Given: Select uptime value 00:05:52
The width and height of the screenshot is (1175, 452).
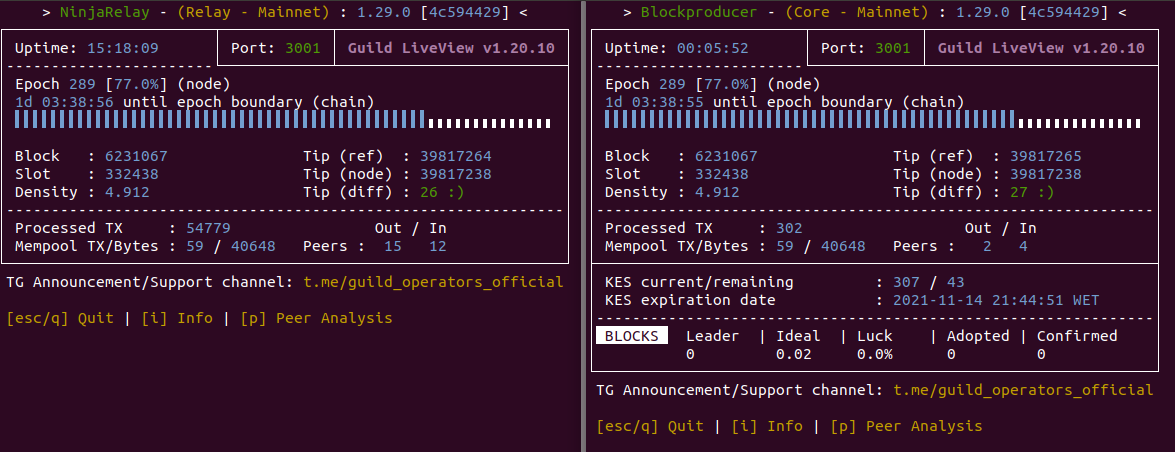Looking at the screenshot, I should pyautogui.click(x=713, y=48).
